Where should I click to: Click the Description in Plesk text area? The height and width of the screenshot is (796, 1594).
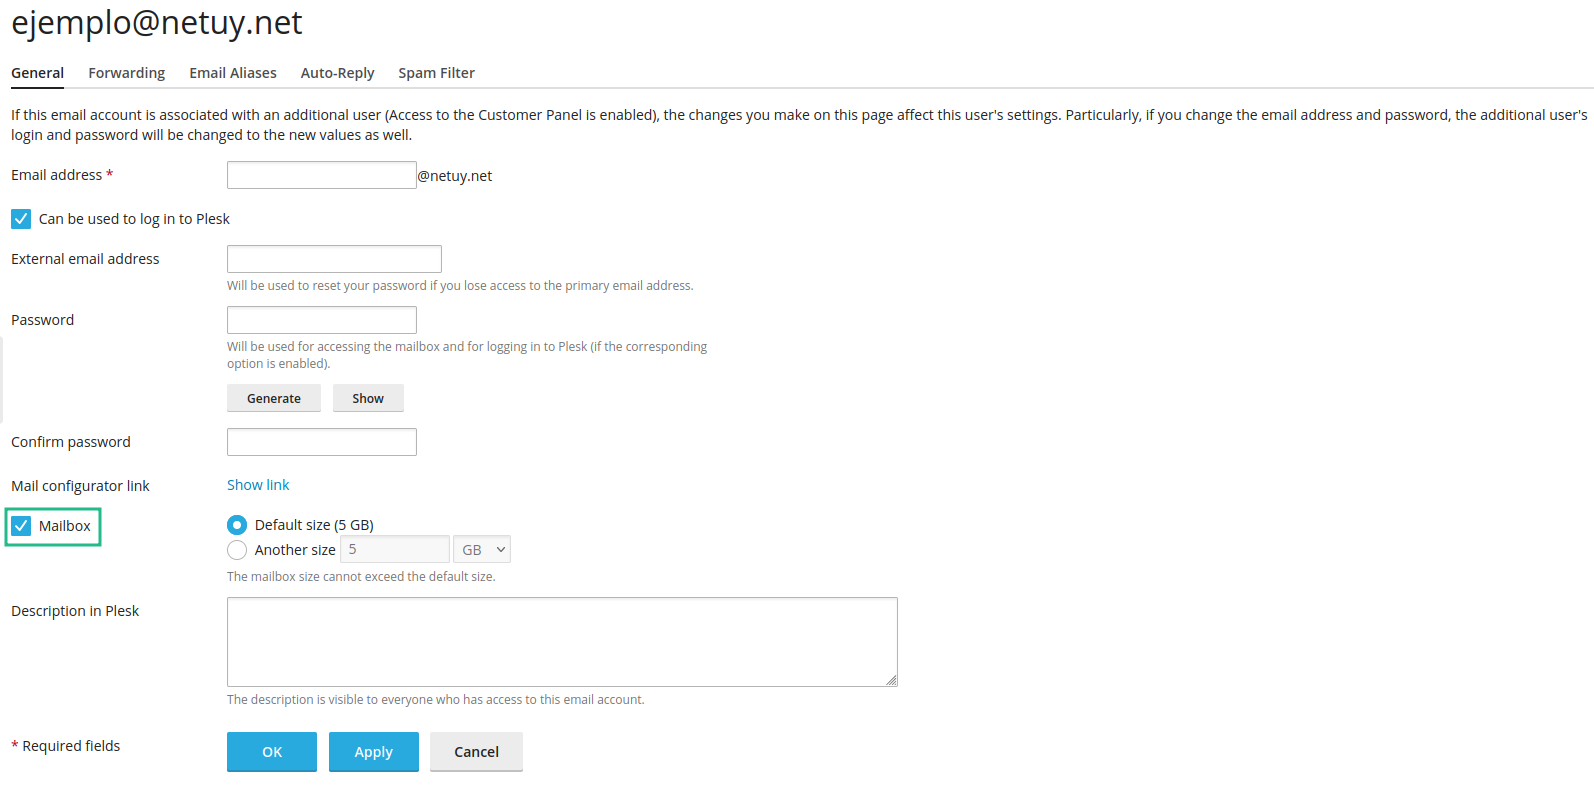[x=561, y=641]
